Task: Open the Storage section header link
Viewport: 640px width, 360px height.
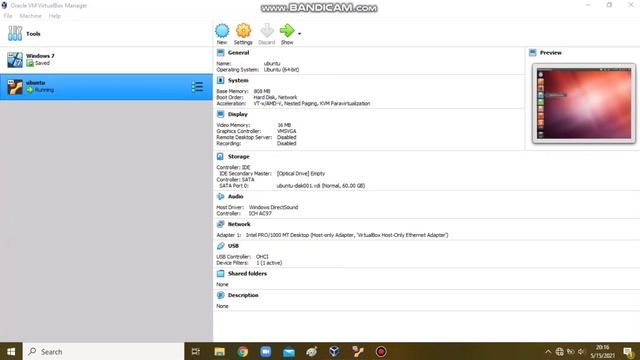Action: tap(238, 156)
